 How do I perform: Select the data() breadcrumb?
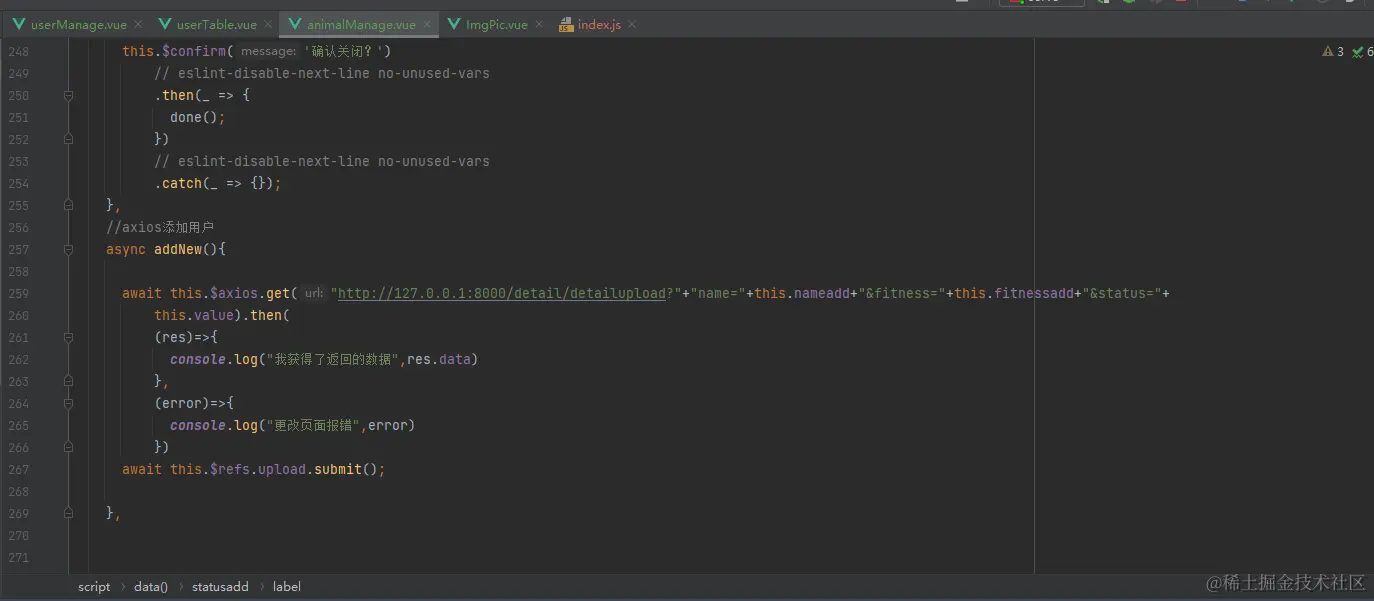click(151, 587)
